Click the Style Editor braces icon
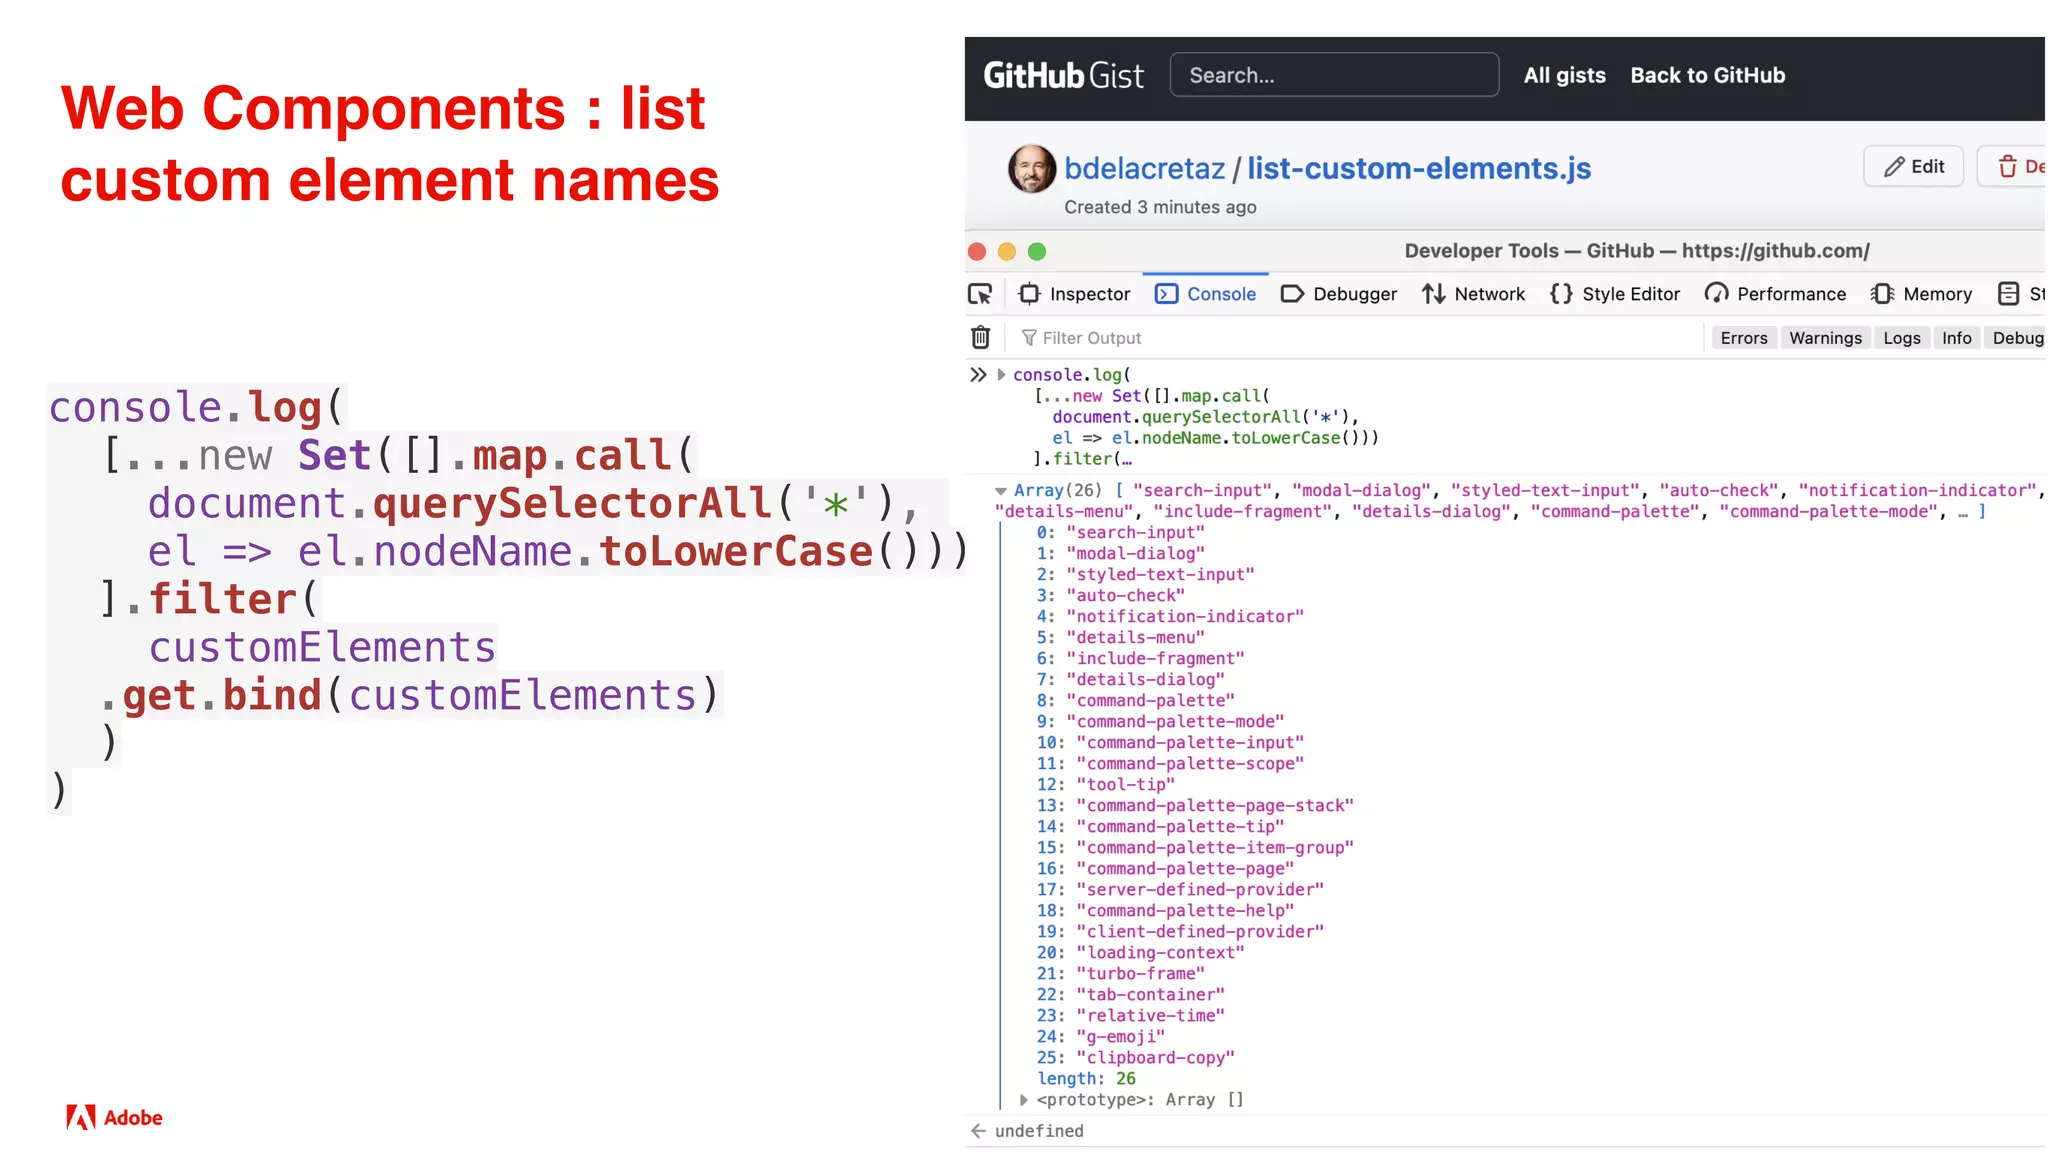Screen dimensions: 2048x1152 tap(1561, 294)
